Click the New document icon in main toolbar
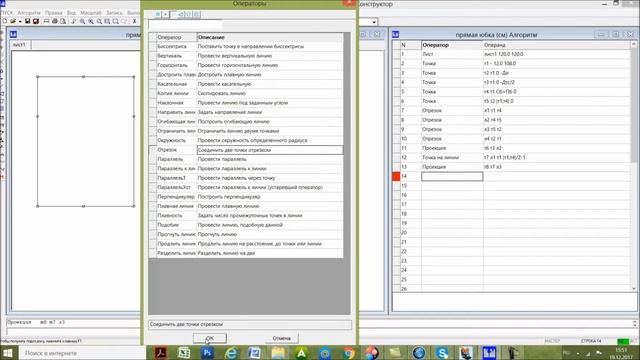This screenshot has height=360, width=640. click(4, 21)
